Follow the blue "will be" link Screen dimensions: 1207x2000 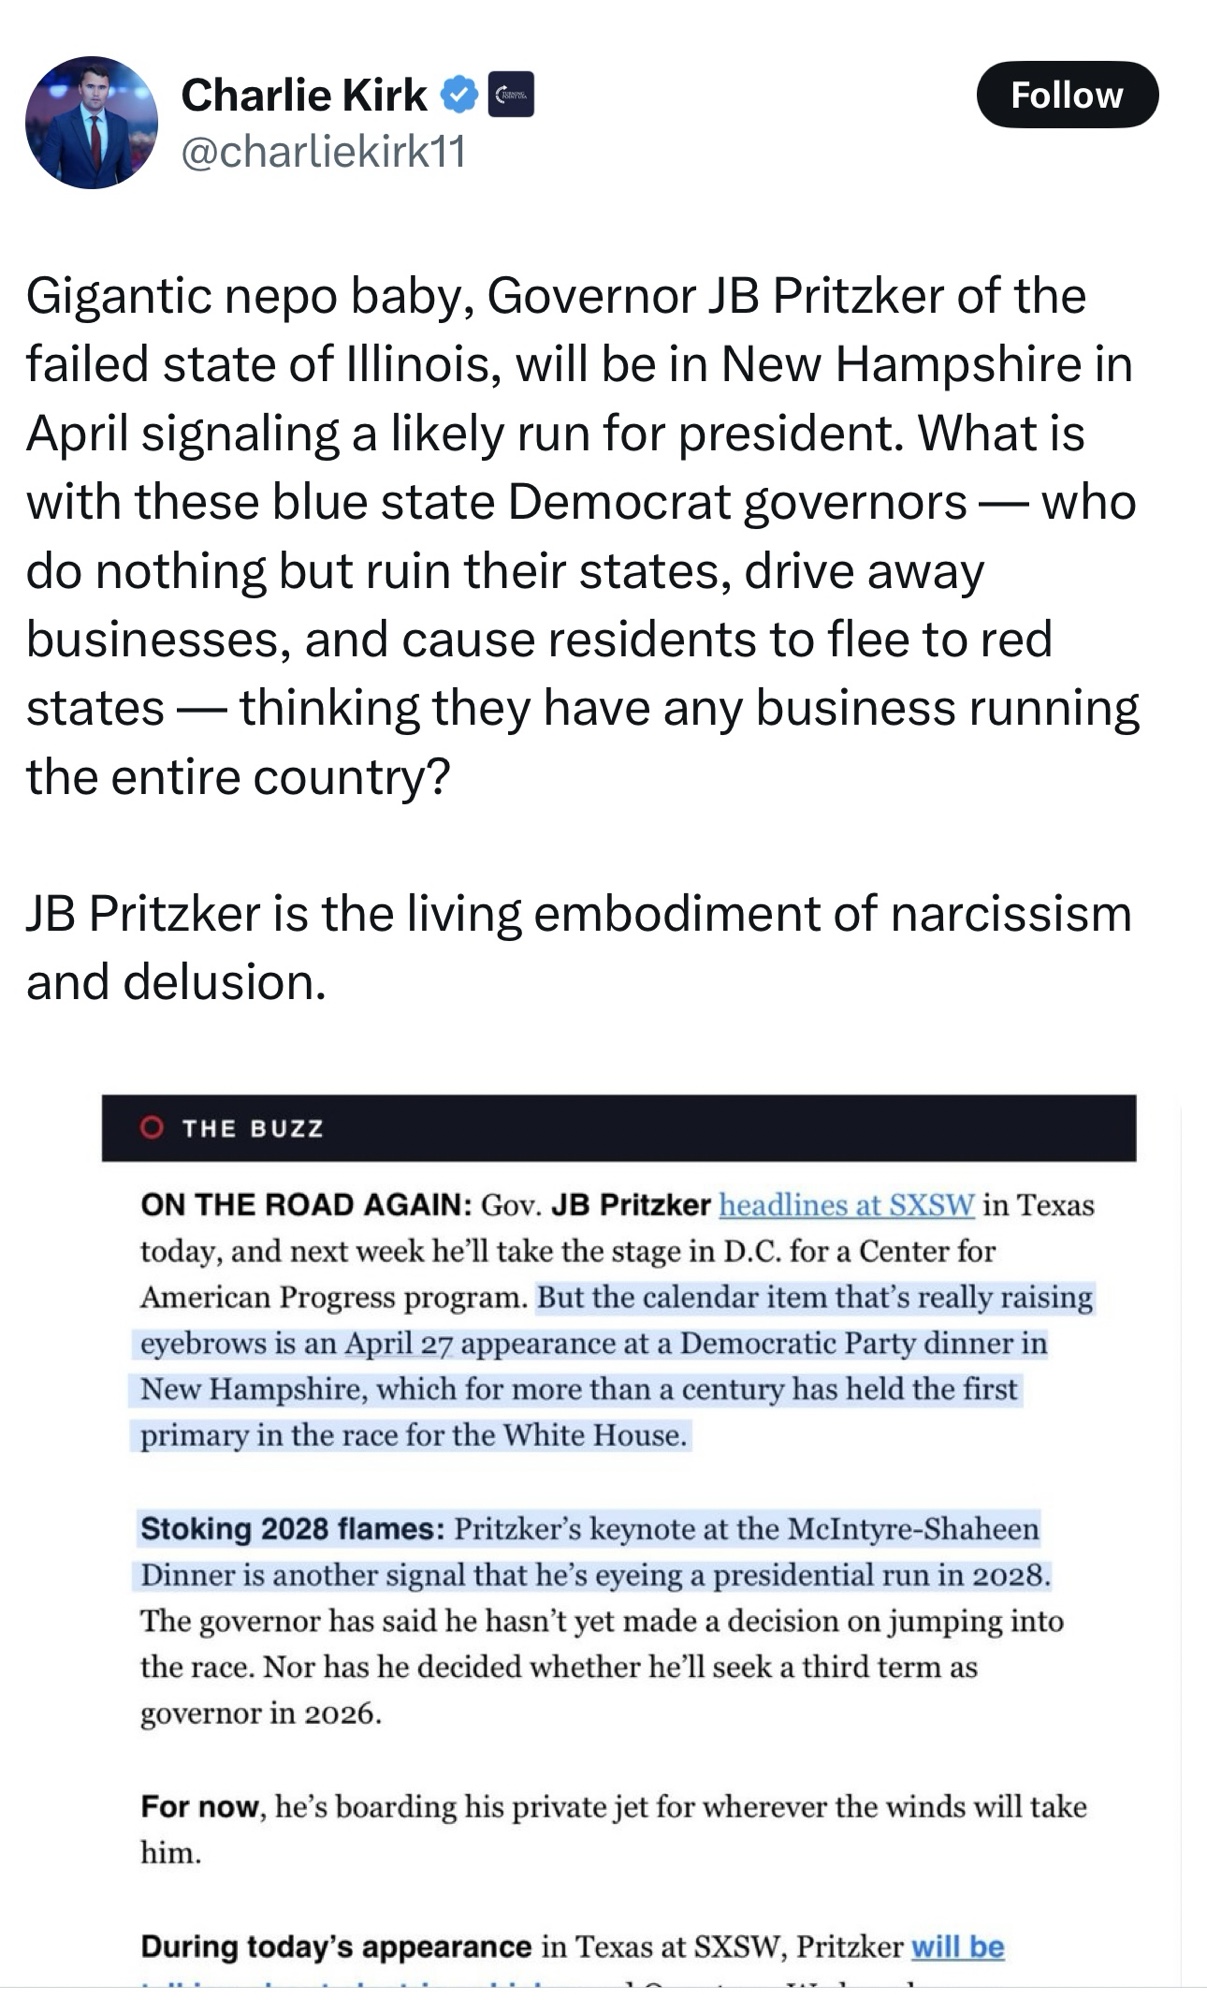957,1947
